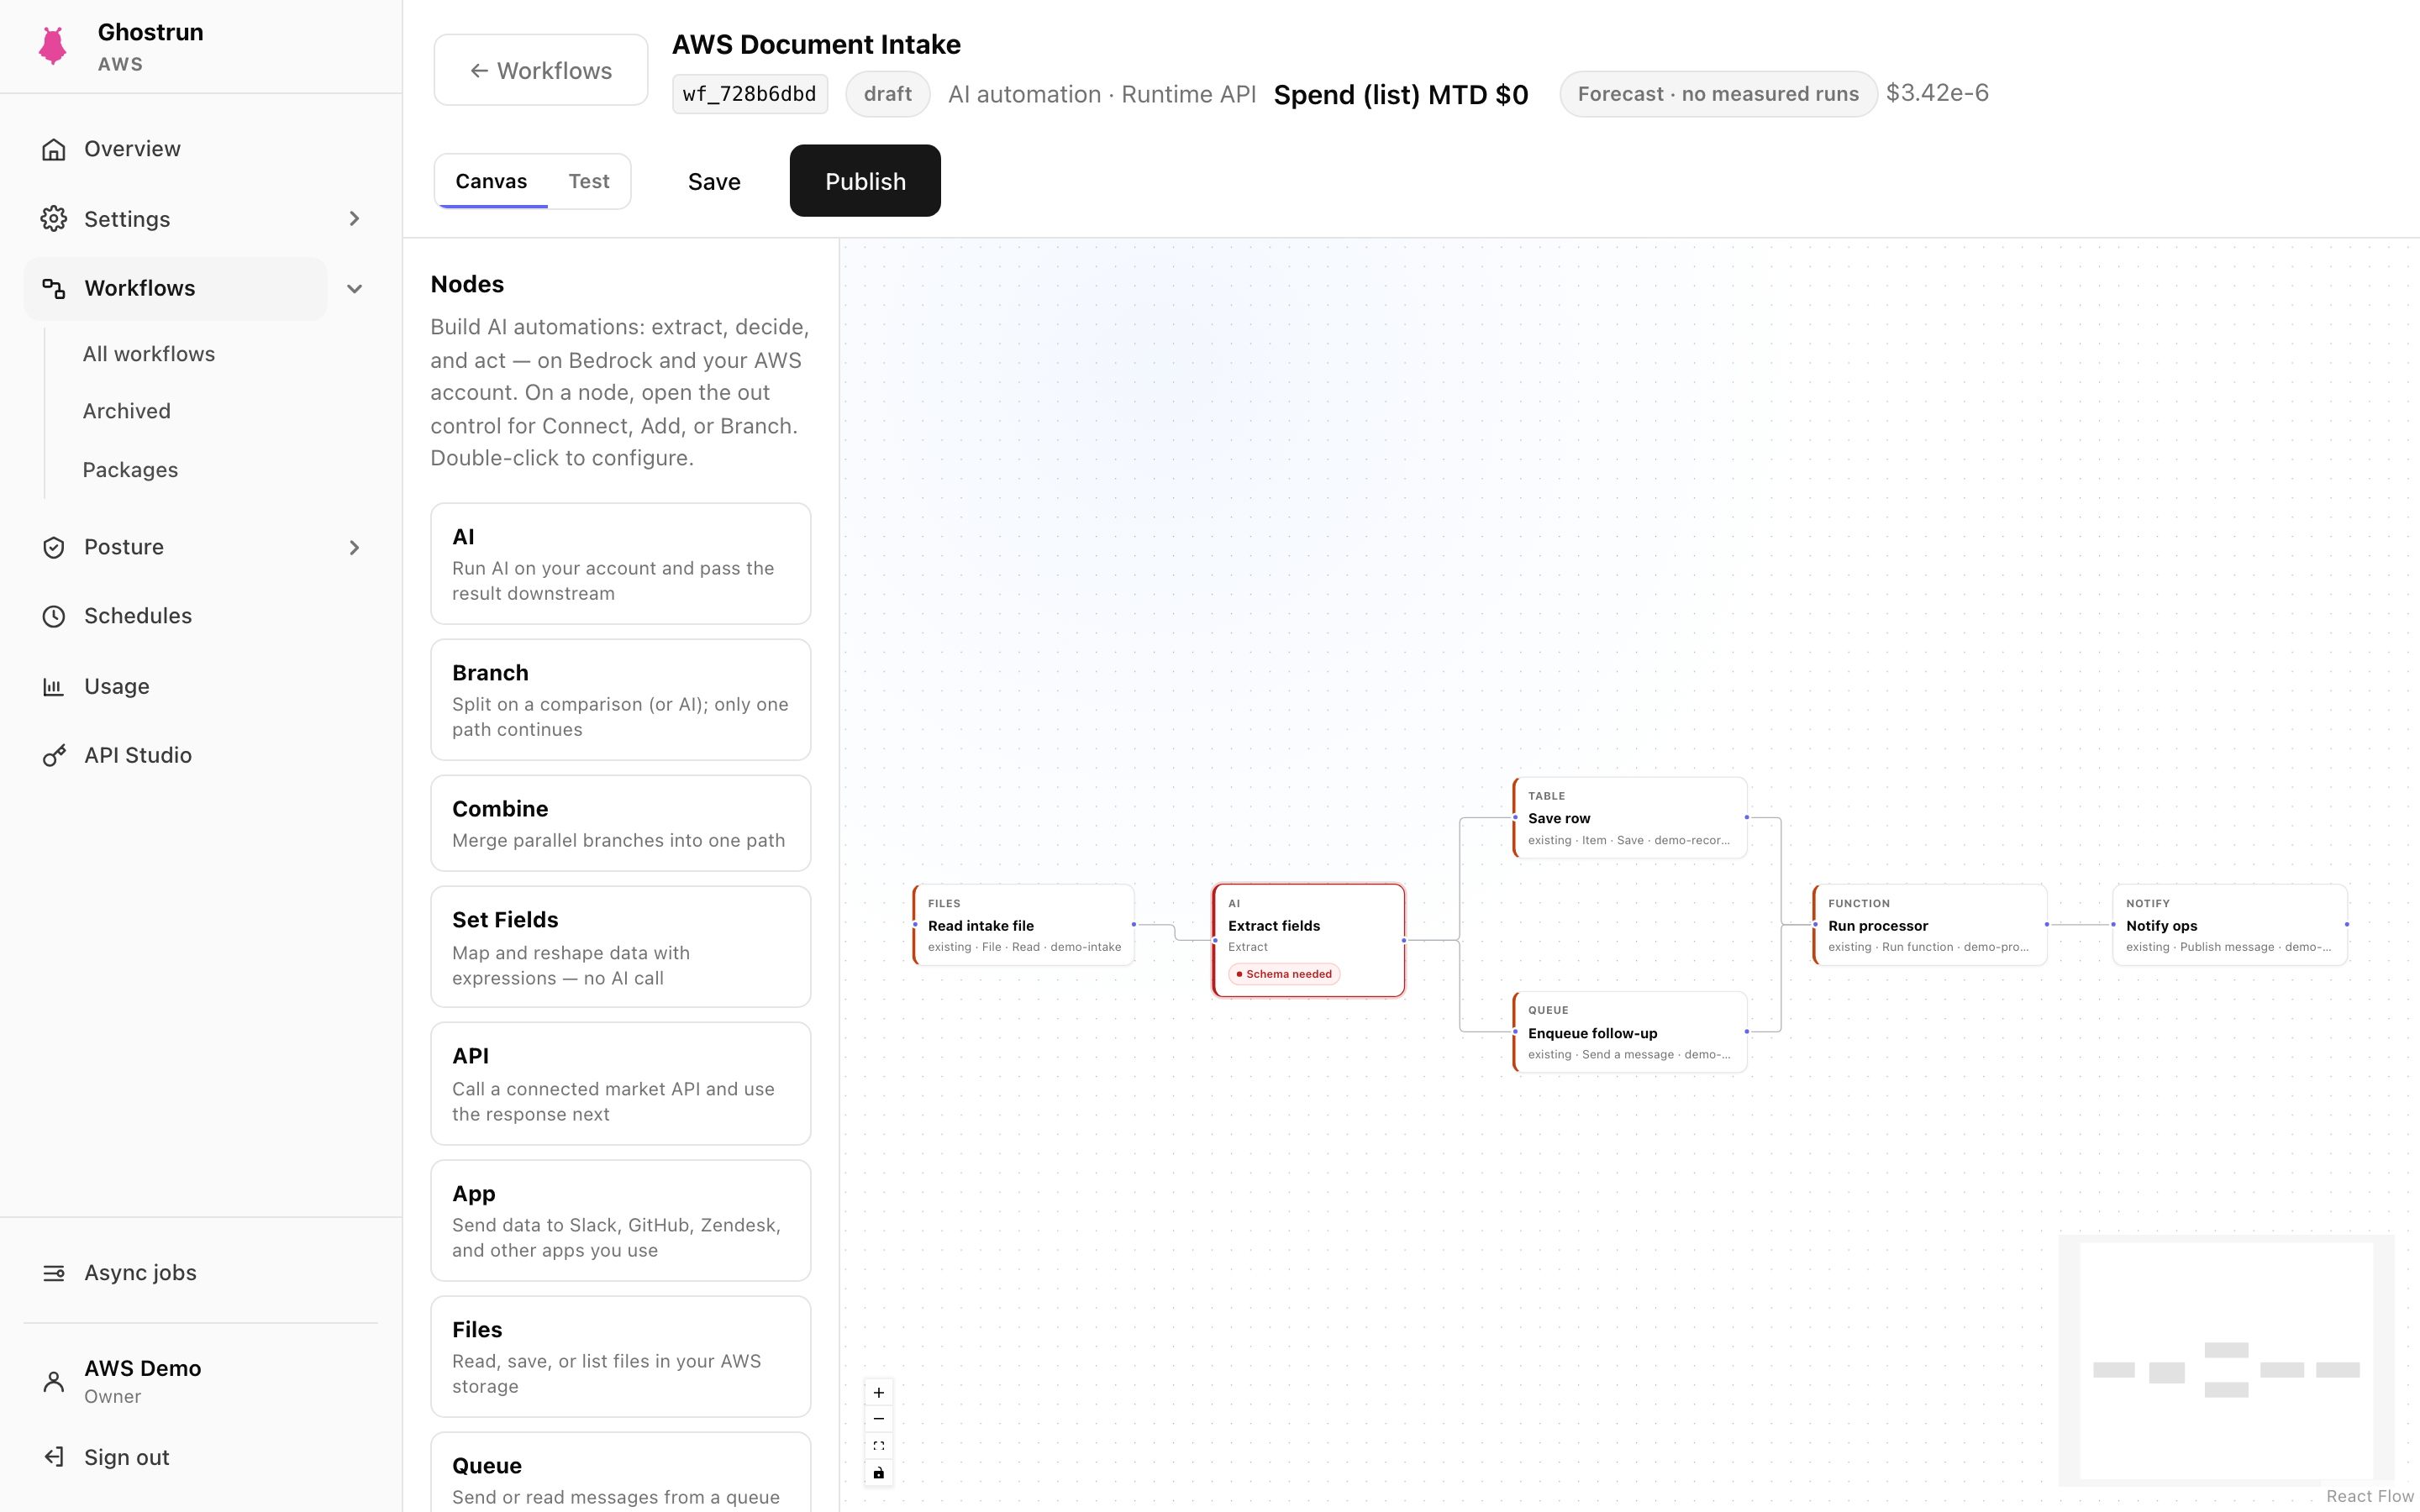Select the Files node card in palette
Screen dimensions: 2420x1512
tap(620, 1357)
